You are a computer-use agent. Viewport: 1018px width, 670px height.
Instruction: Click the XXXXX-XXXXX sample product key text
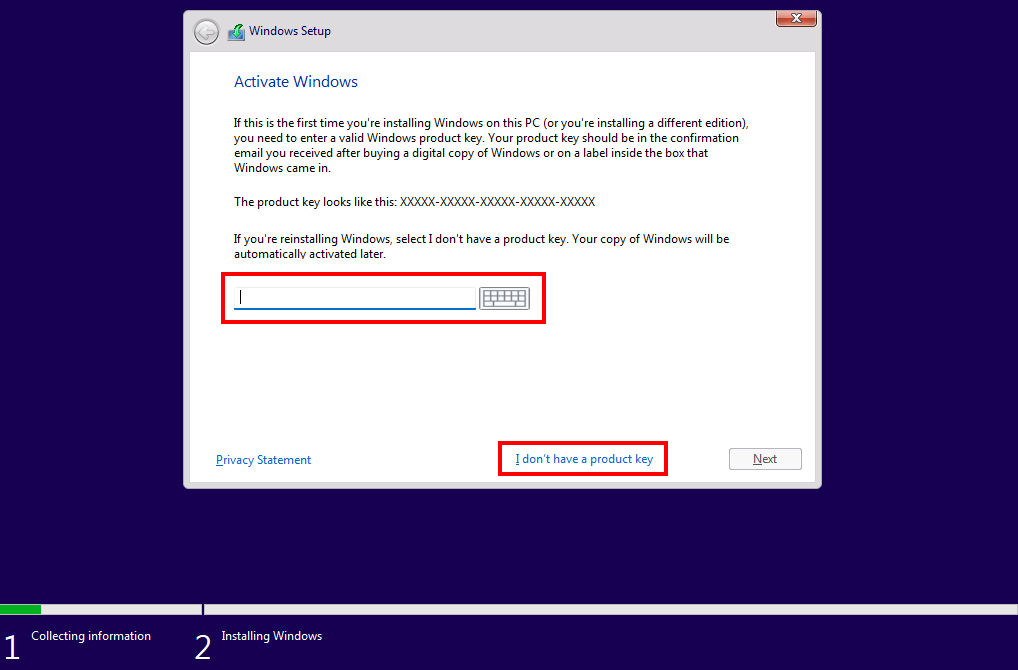[x=497, y=202]
